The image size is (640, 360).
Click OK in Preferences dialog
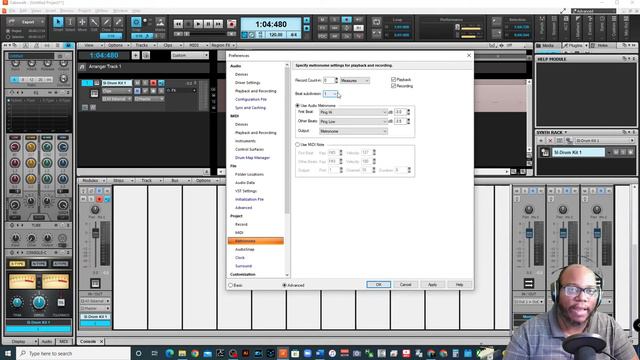(x=378, y=284)
